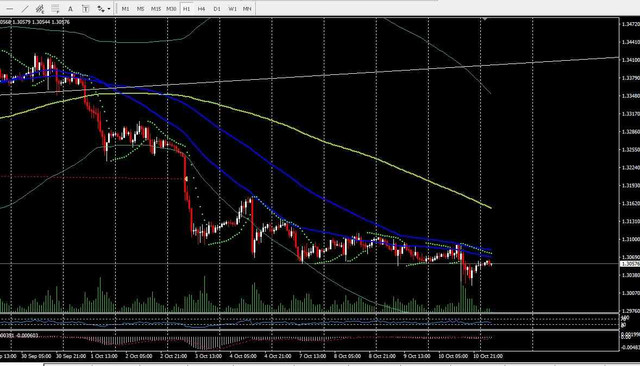The image size is (640, 366).
Task: Select the equidistant channel tool
Action: [40, 9]
